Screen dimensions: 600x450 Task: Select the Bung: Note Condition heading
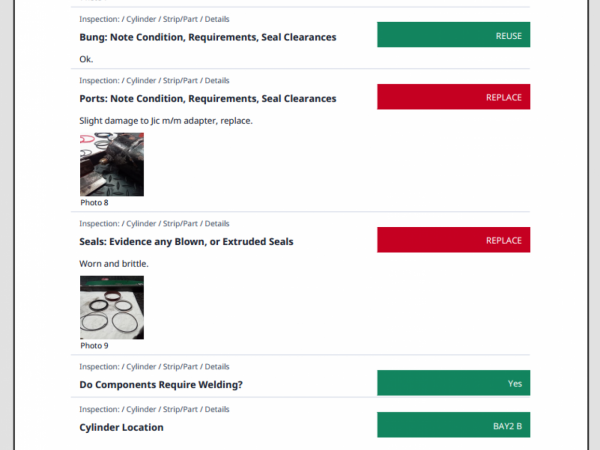tap(208, 37)
